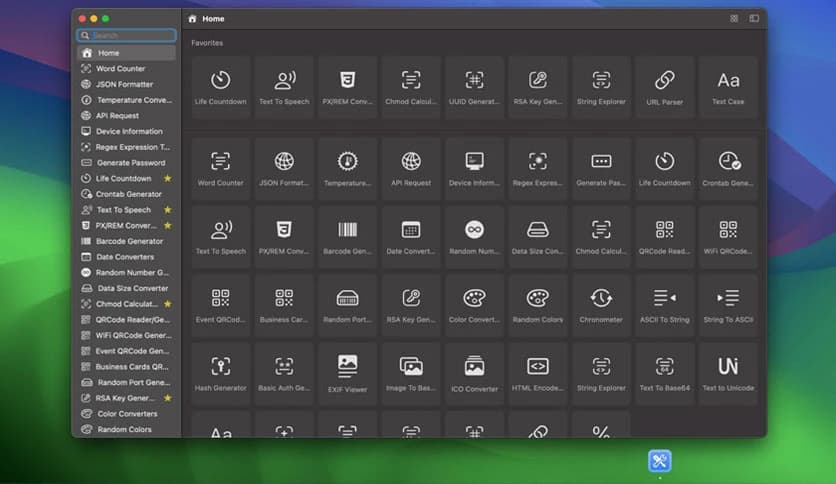Open Text Case in Favorites row
This screenshot has width=836, height=484.
[728, 87]
